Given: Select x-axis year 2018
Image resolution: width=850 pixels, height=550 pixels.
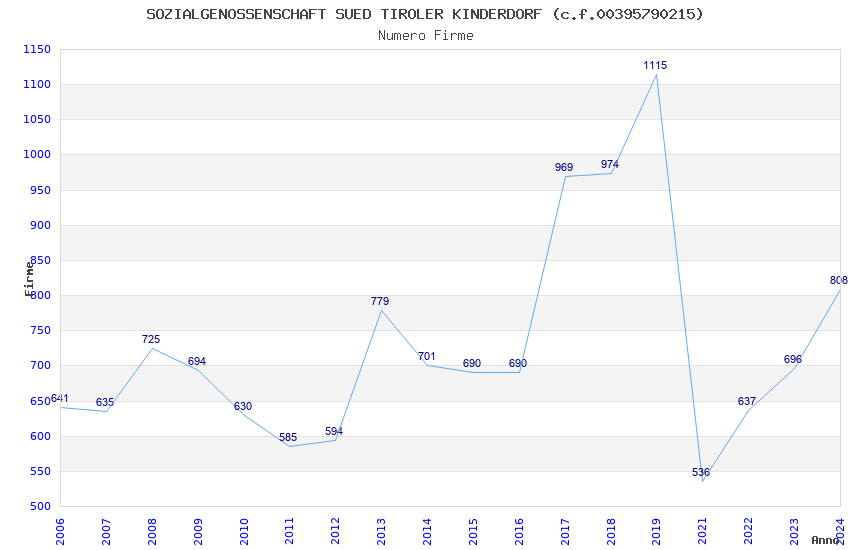Looking at the screenshot, I should [x=611, y=532].
